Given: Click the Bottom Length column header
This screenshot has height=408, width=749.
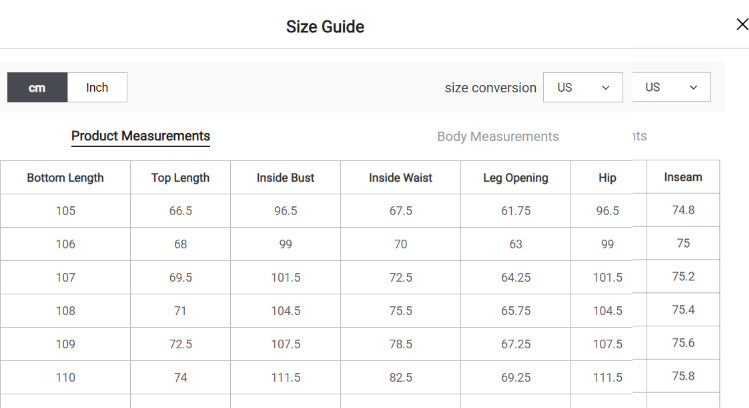Looking at the screenshot, I should [x=65, y=178].
